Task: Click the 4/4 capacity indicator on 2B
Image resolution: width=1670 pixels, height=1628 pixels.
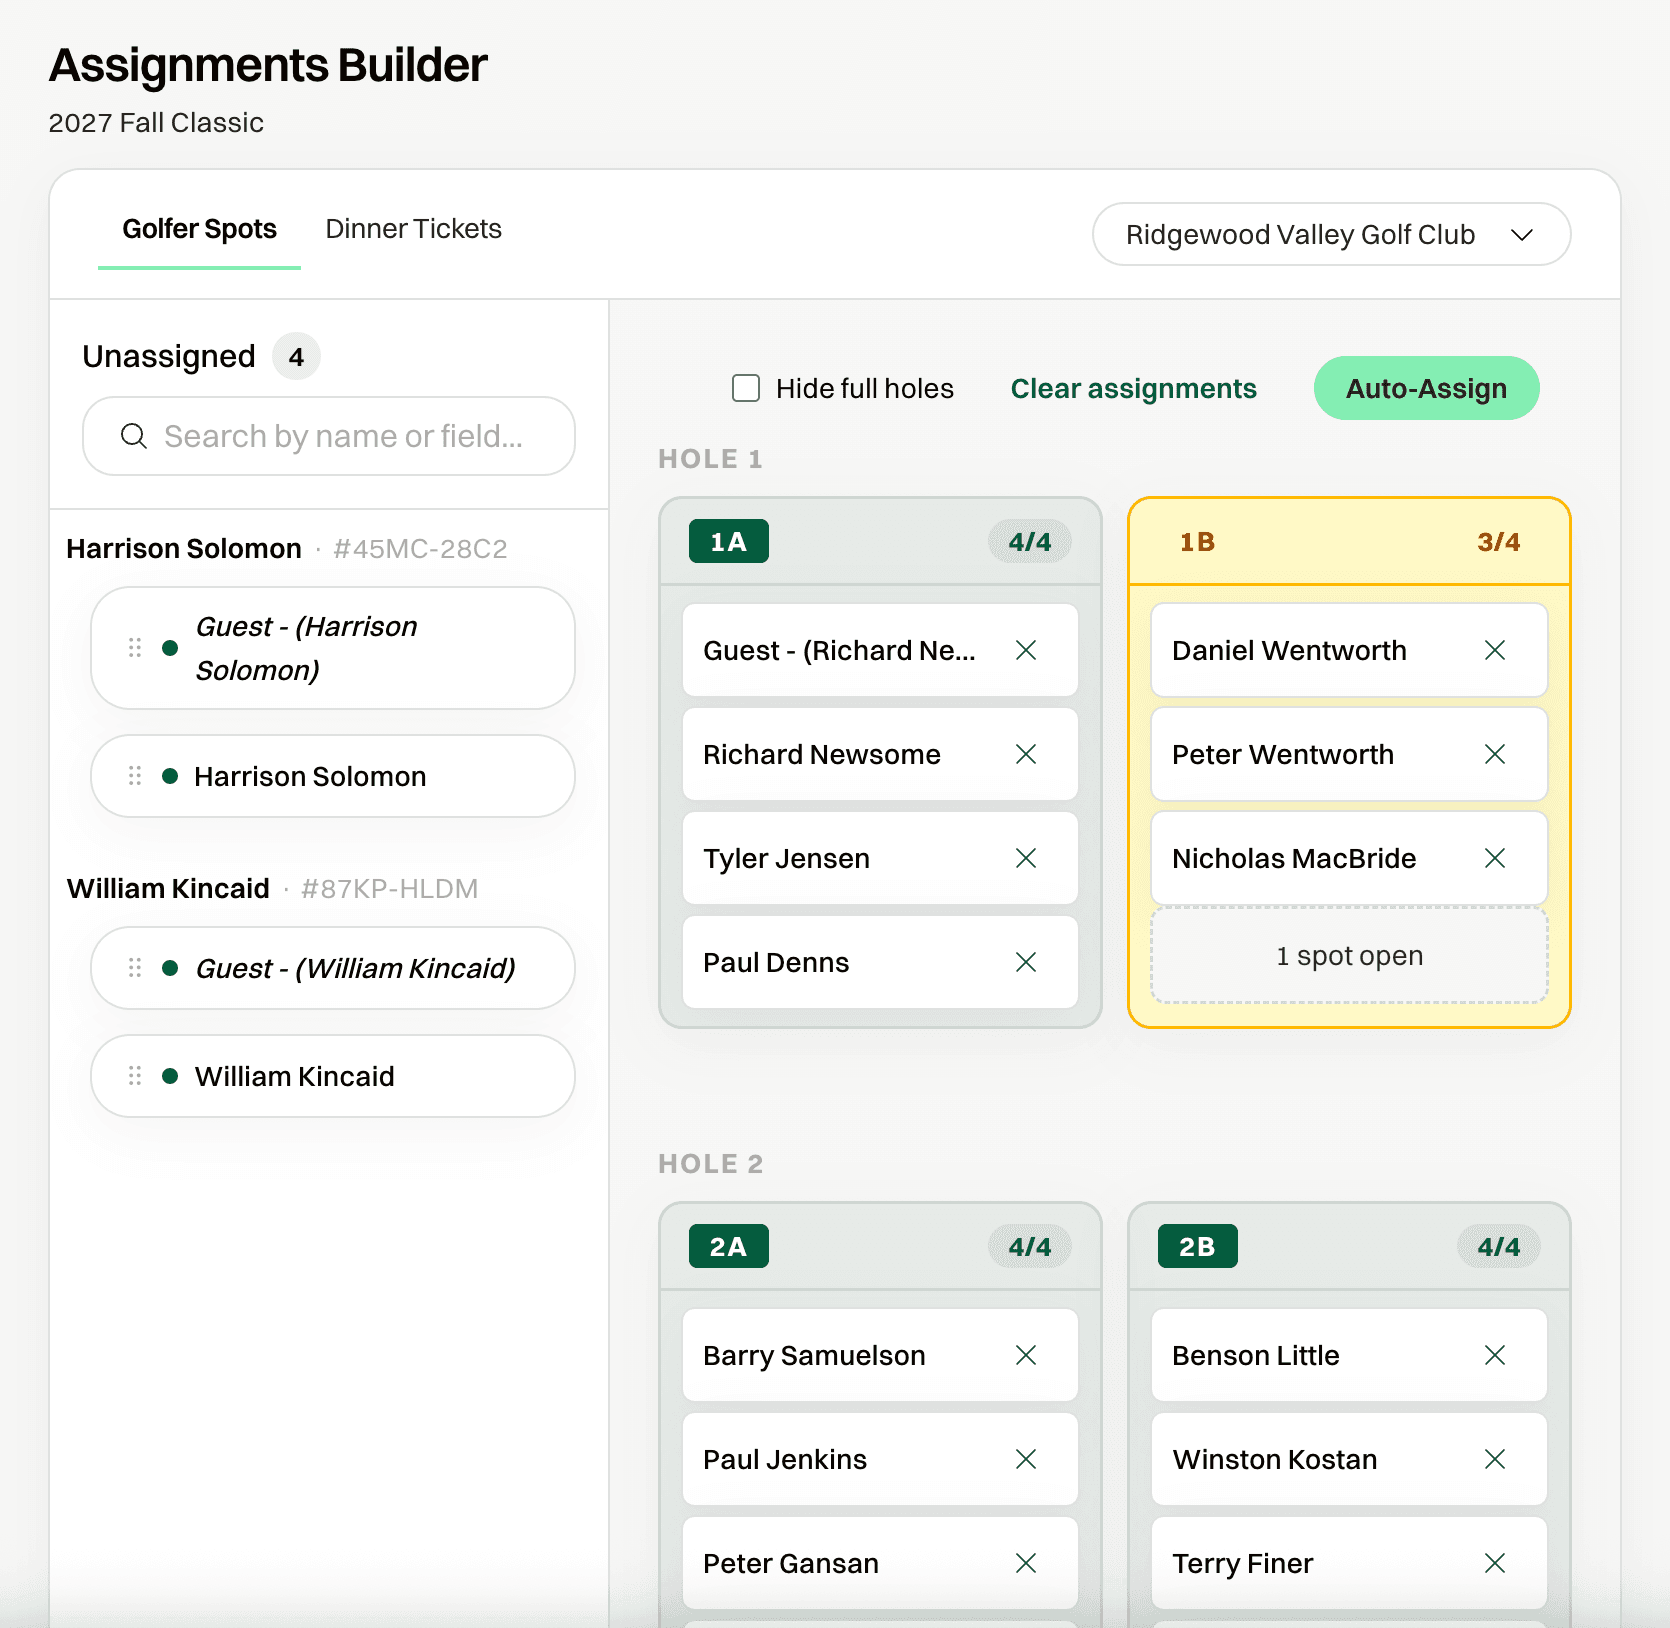Action: click(1498, 1247)
